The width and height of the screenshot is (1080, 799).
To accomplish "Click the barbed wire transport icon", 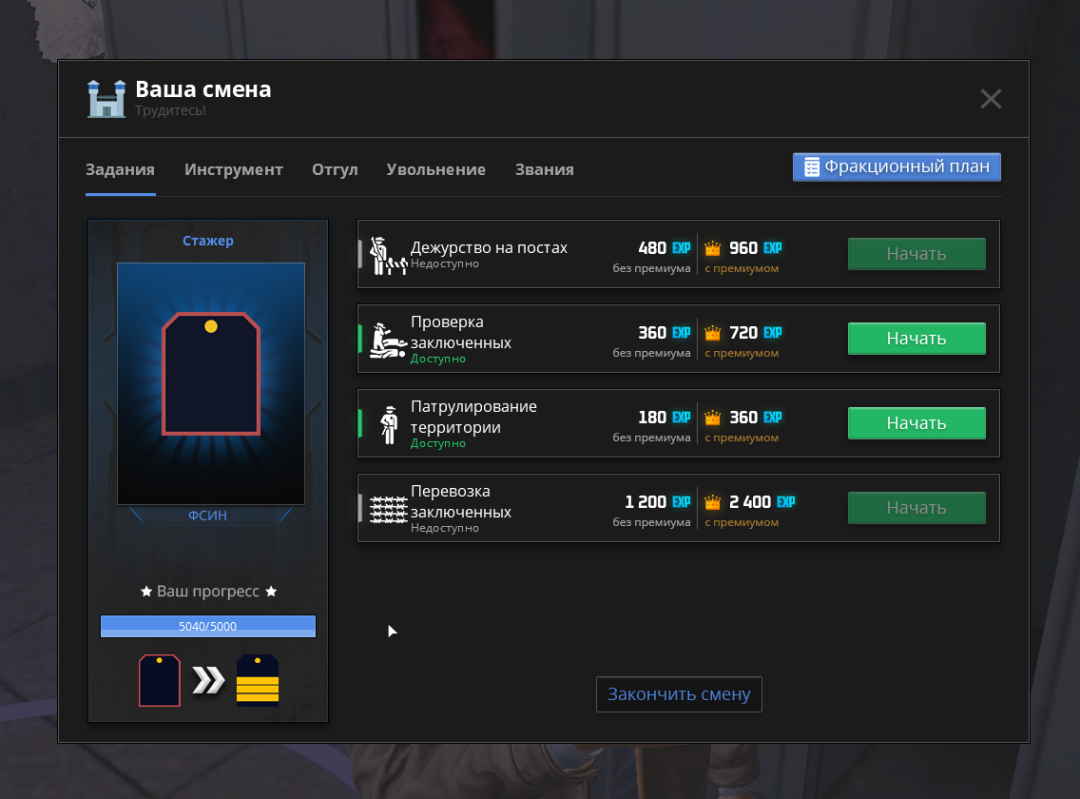I will pyautogui.click(x=388, y=508).
